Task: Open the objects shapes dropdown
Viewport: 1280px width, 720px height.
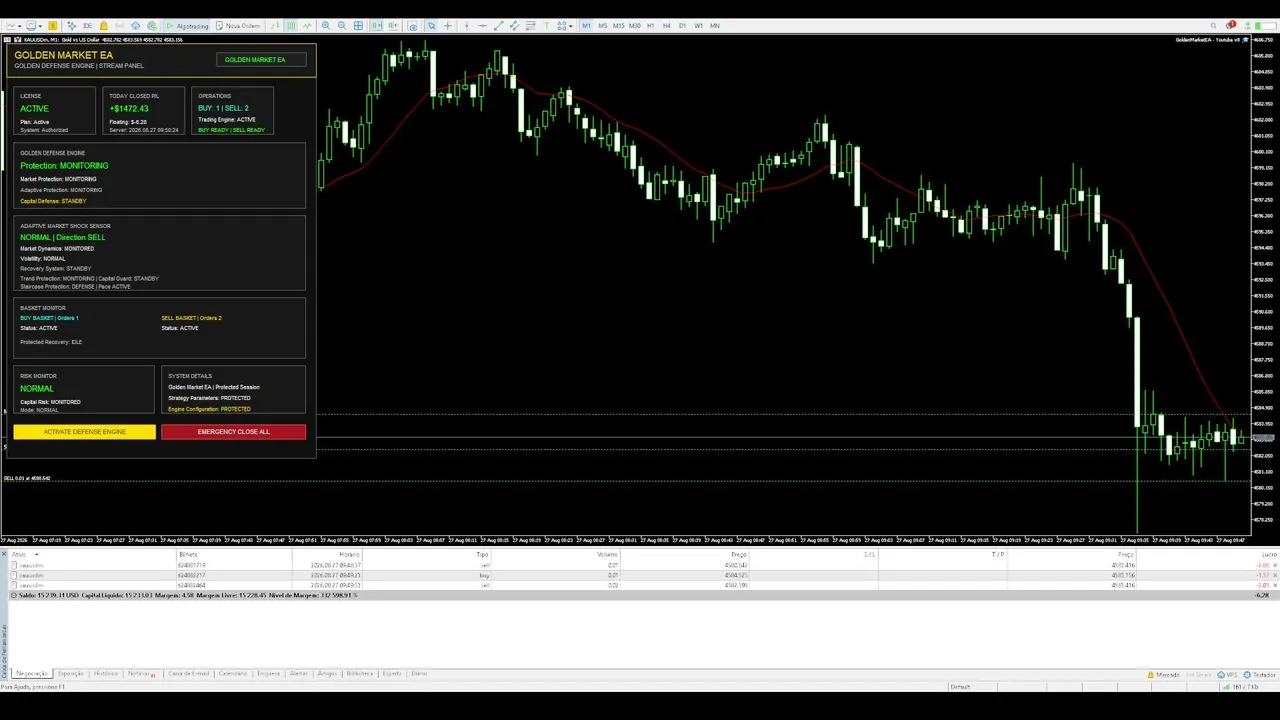Action: point(564,26)
